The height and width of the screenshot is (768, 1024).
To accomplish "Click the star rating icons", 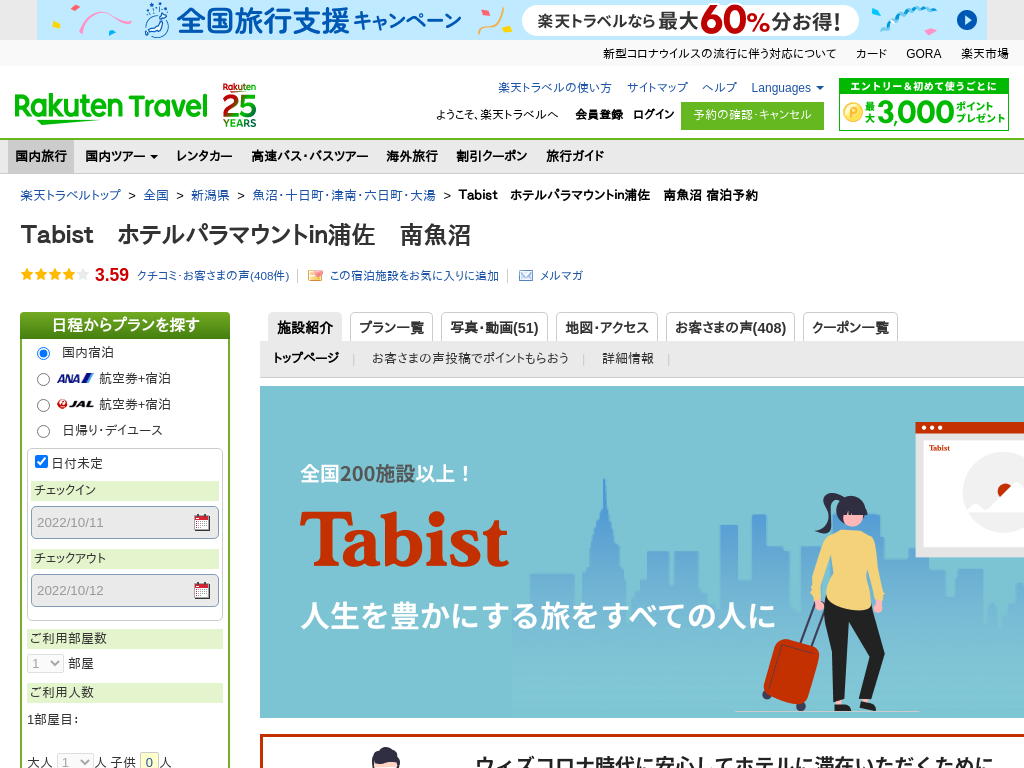I will (55, 275).
